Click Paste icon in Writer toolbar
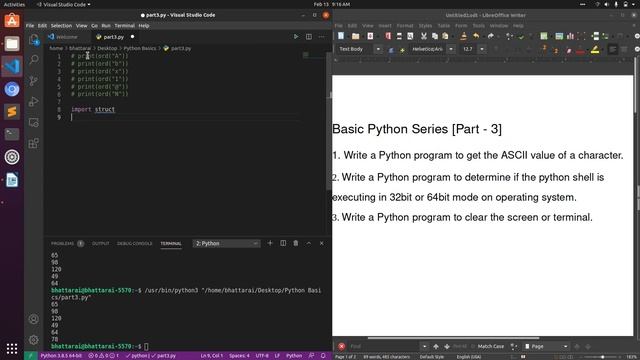640x360 pixels. (x=445, y=36)
